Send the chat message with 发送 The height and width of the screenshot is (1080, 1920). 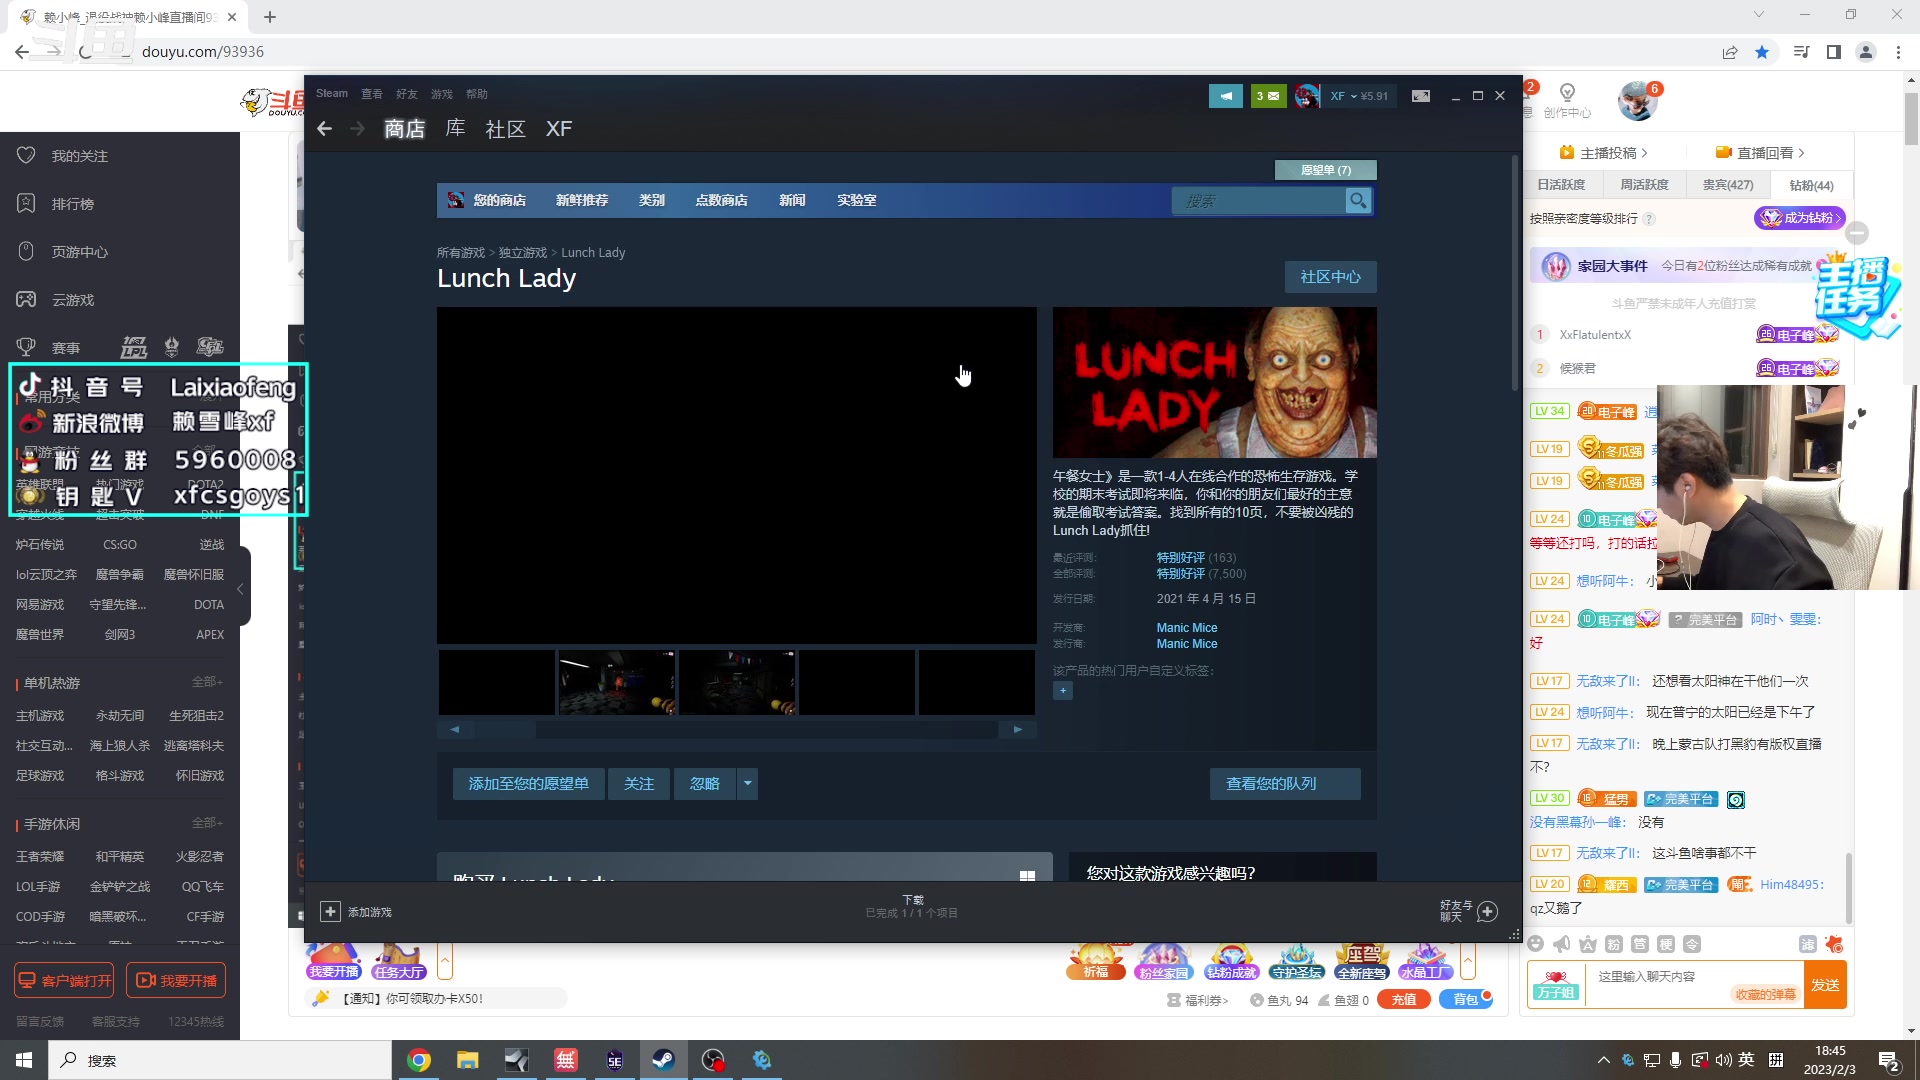coord(1825,985)
